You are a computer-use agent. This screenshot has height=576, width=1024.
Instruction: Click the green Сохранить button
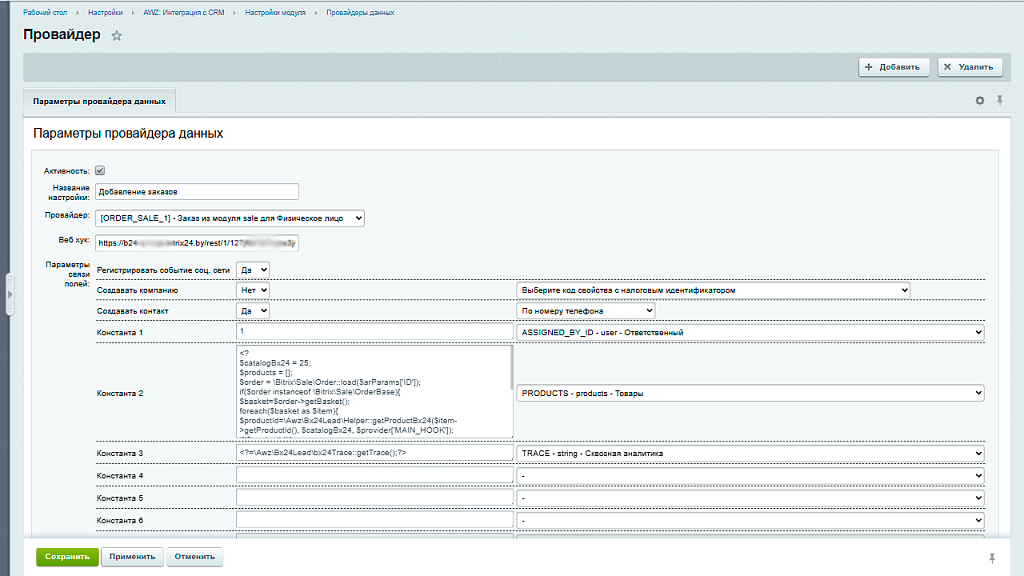coord(66,556)
